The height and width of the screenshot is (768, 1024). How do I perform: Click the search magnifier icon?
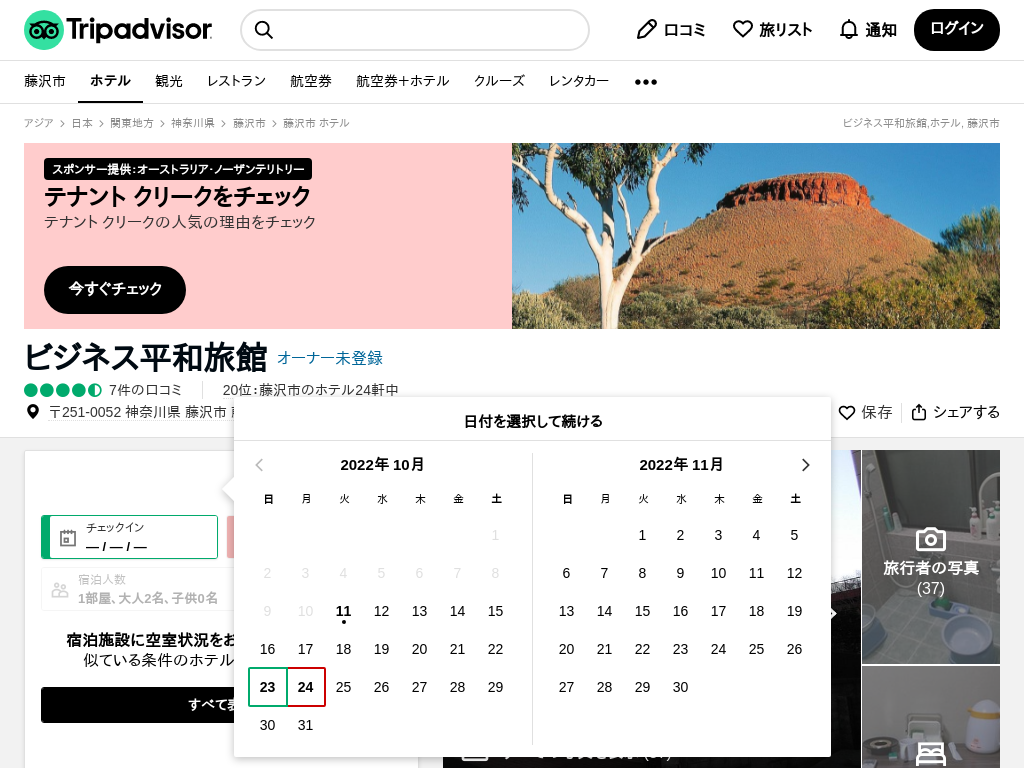click(x=263, y=30)
